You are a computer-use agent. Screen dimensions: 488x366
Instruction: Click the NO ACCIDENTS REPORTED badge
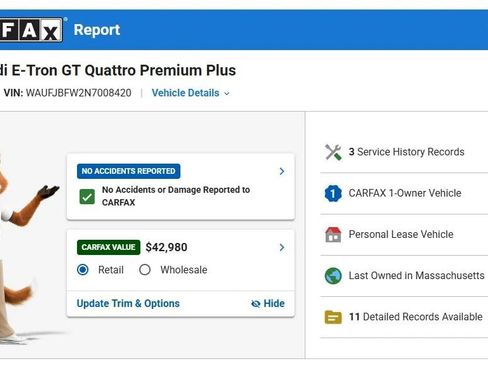click(x=128, y=171)
